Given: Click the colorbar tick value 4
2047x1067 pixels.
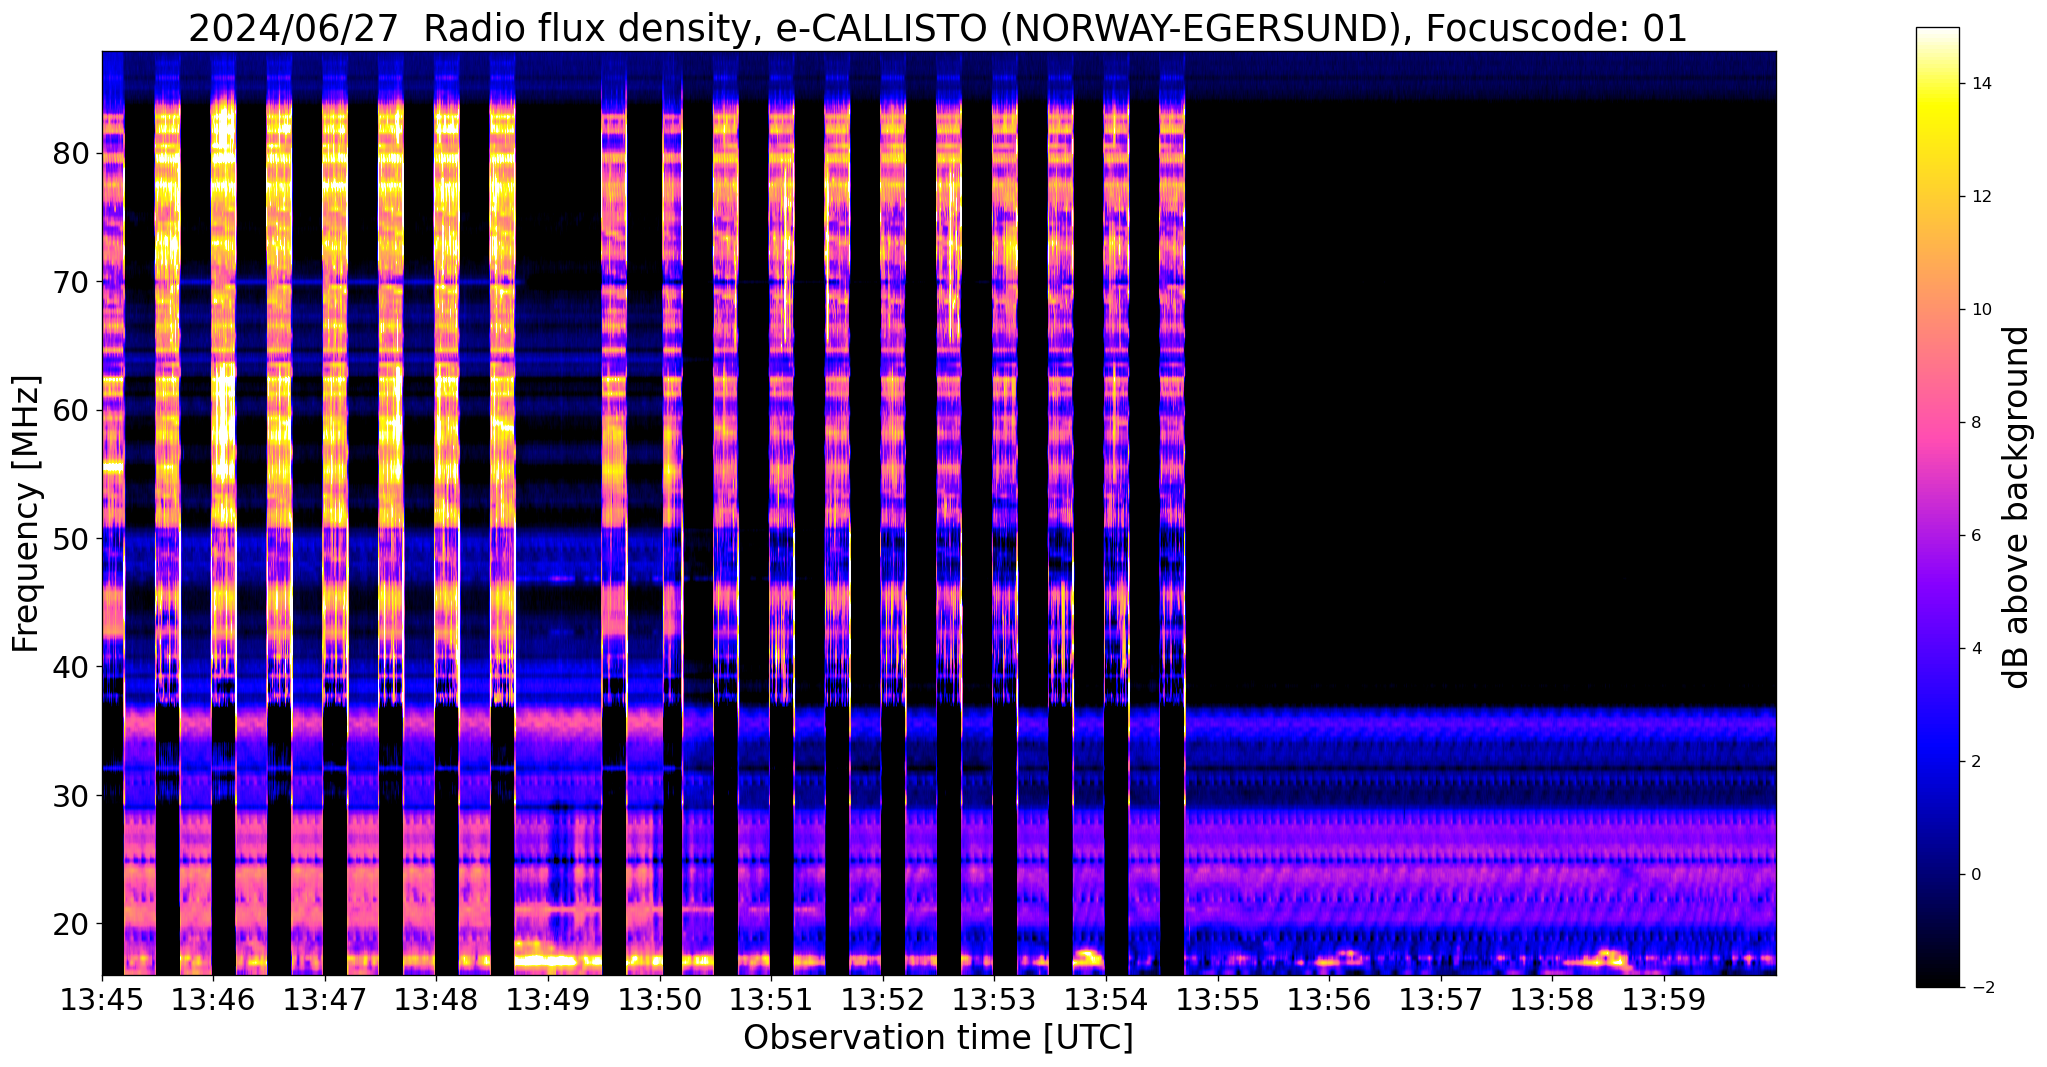Looking at the screenshot, I should coord(1976,649).
